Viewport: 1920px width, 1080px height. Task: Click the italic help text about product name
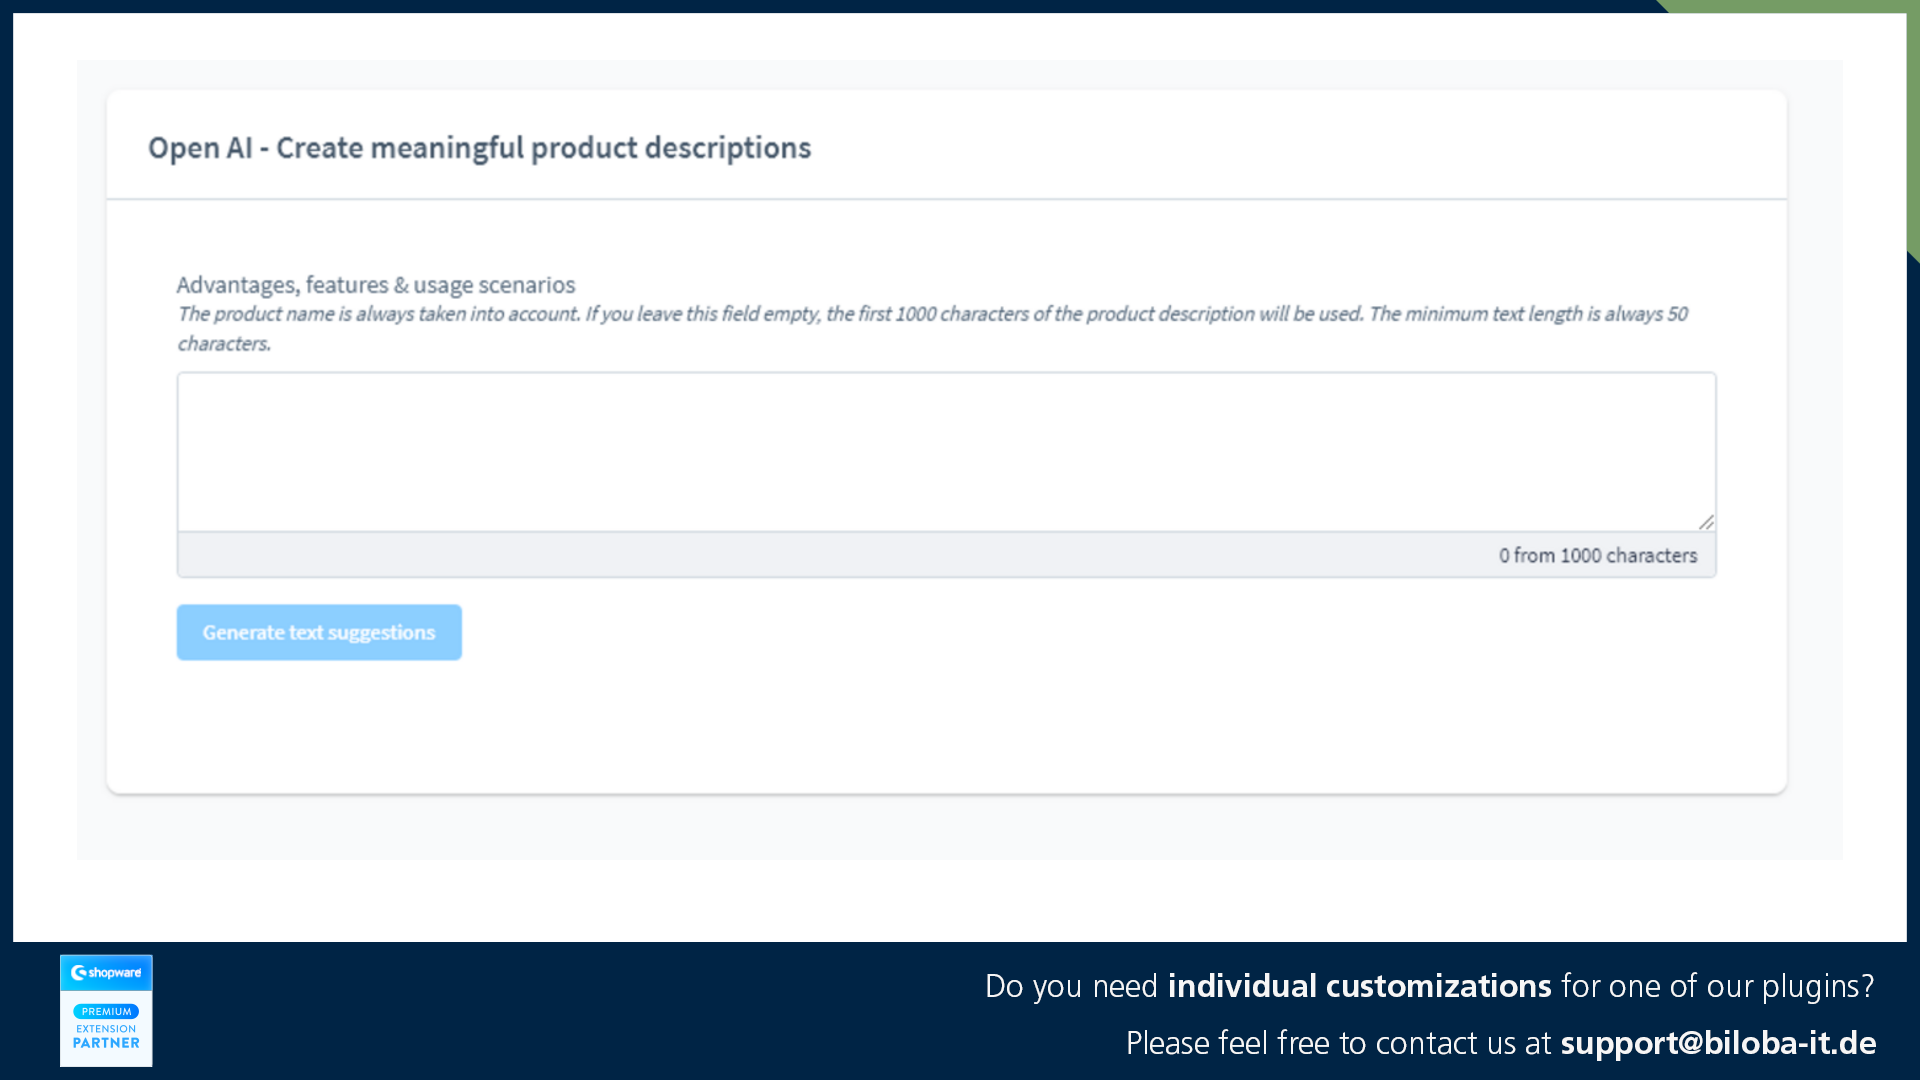(932, 328)
